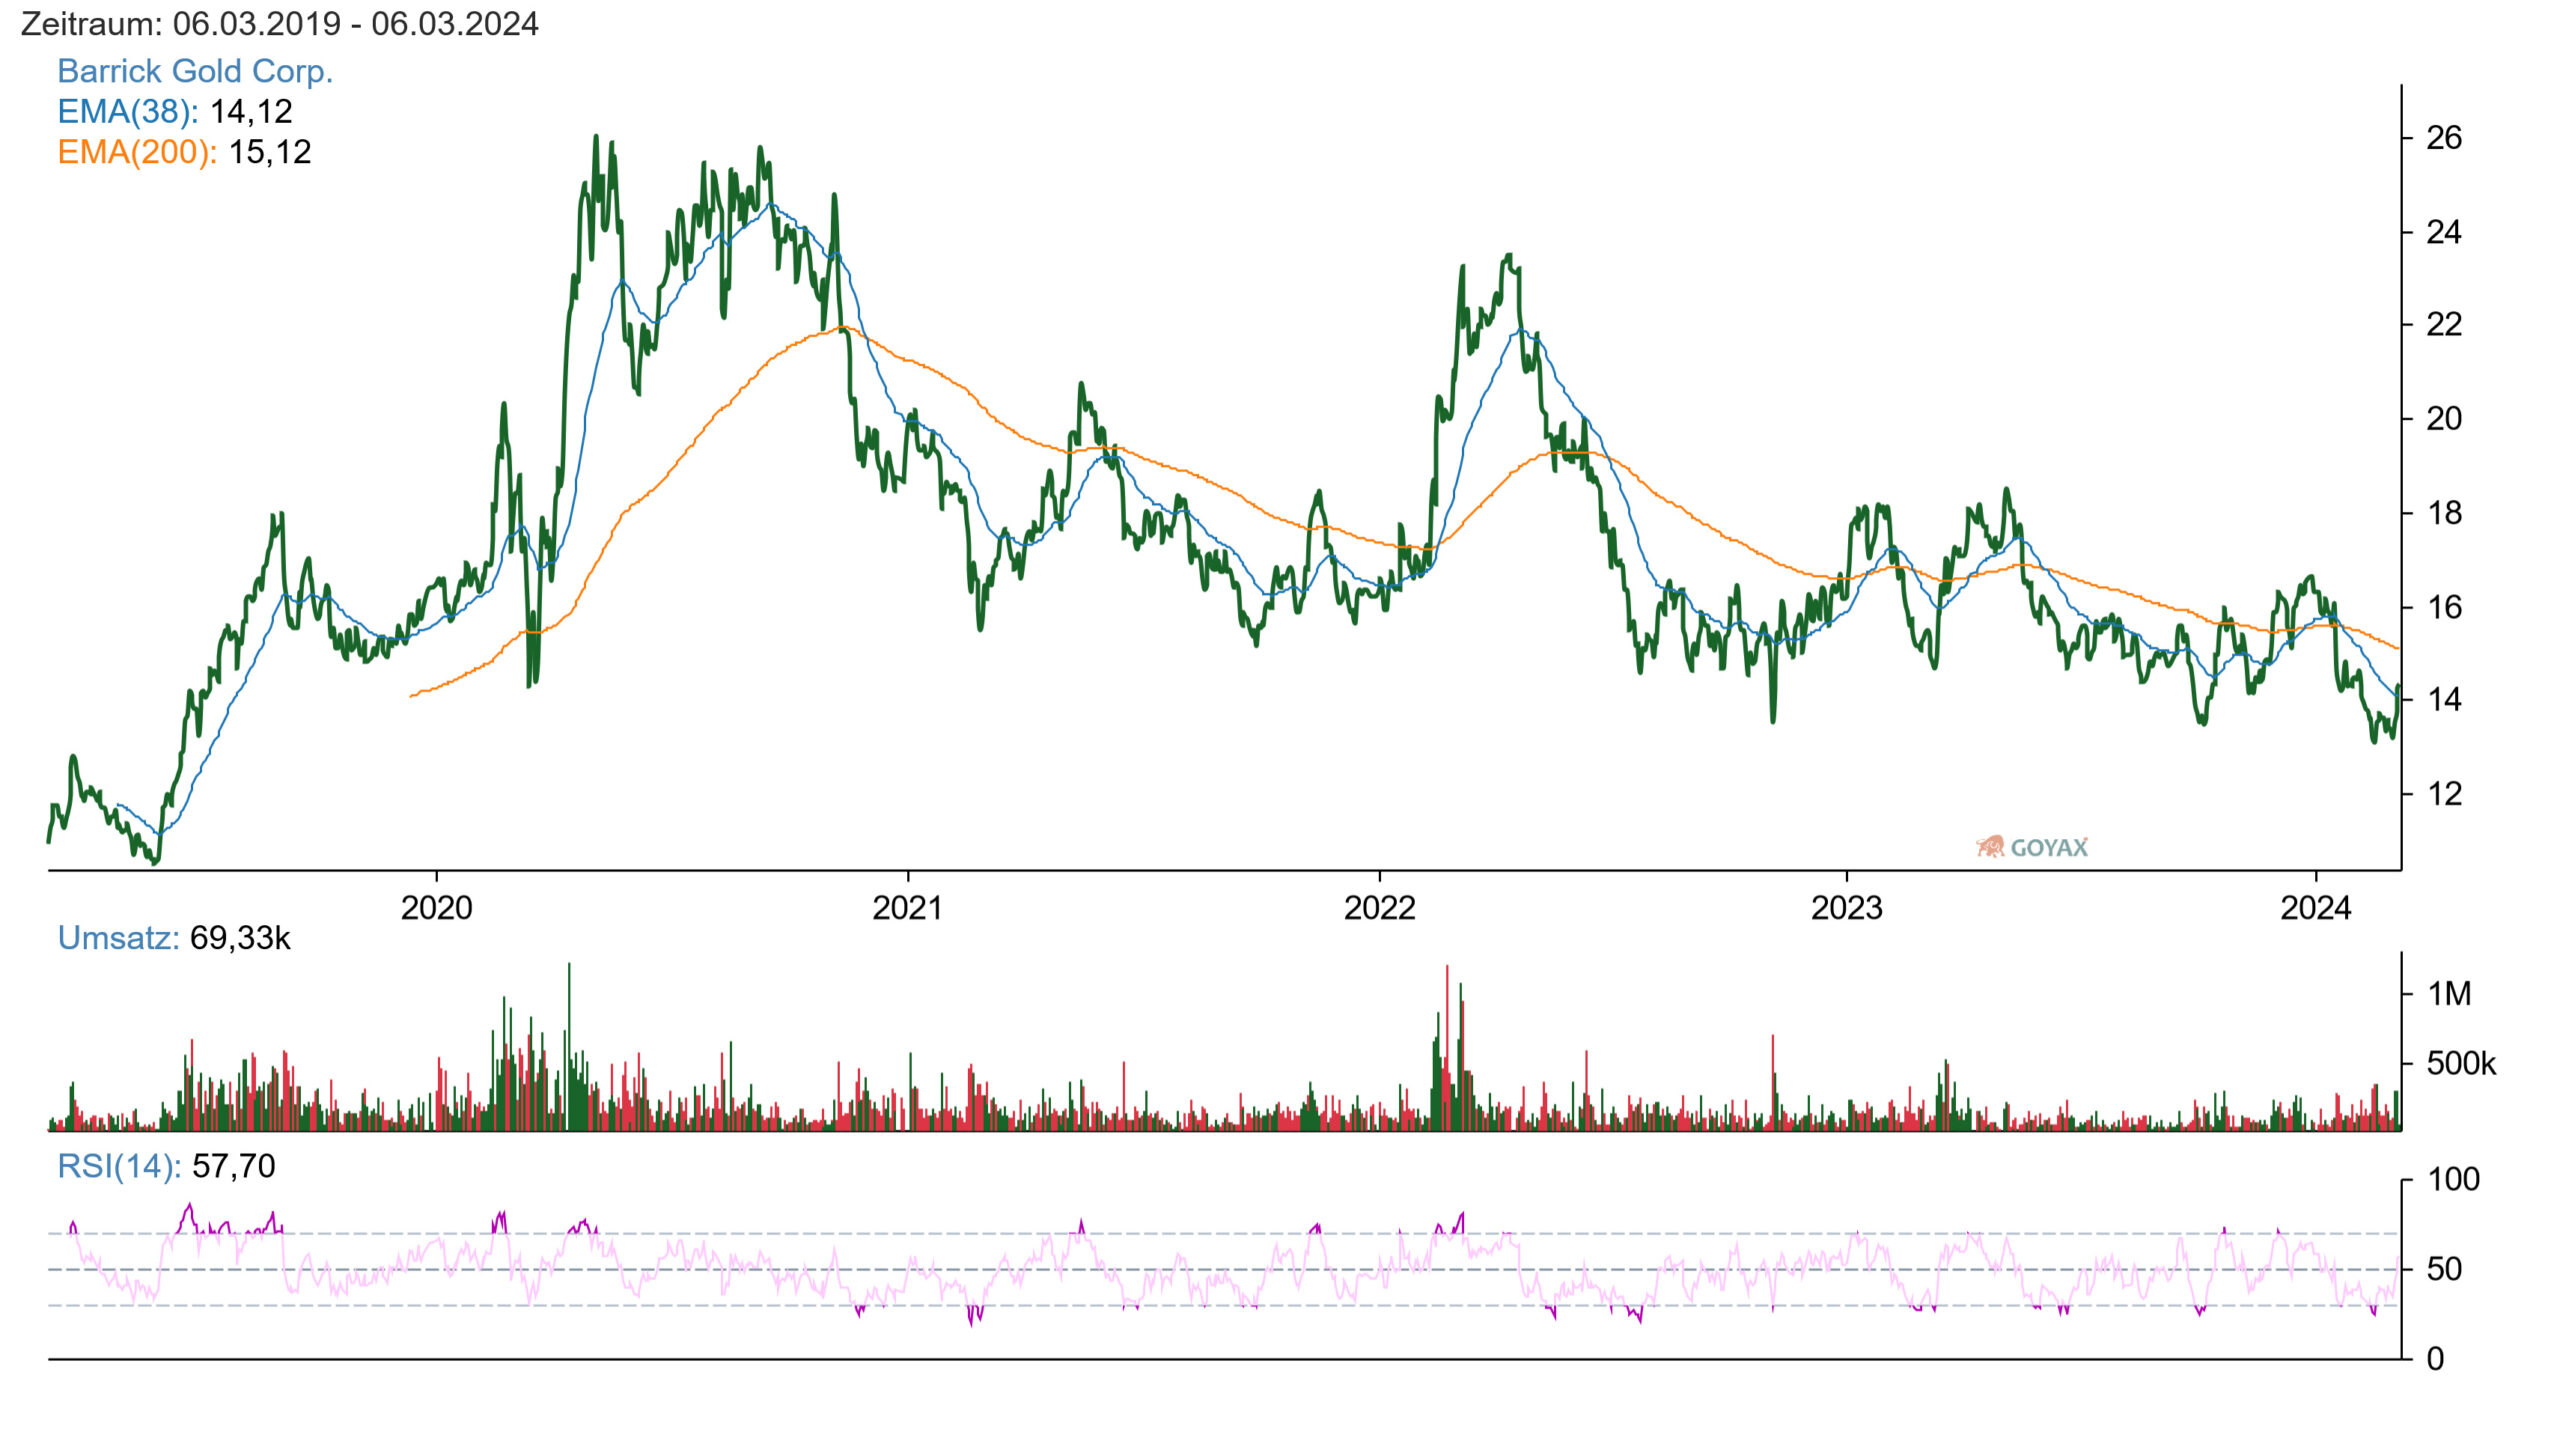Click the 2024 x-axis label
The width and height of the screenshot is (2560, 1429).
point(2315,908)
